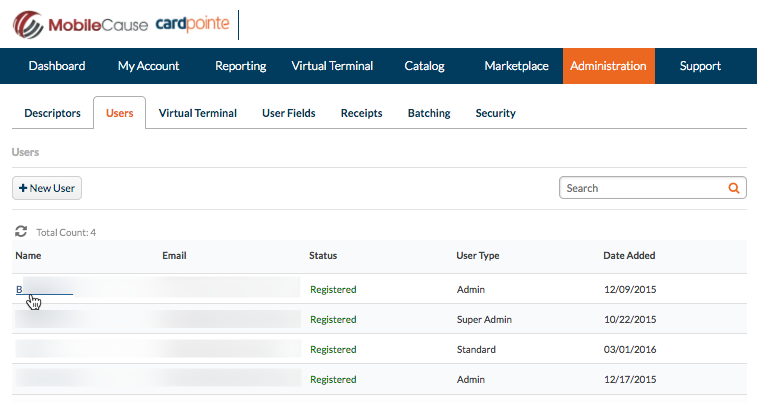
Task: Open Virtual Terminal in the top navigation bar
Action: click(x=332, y=66)
